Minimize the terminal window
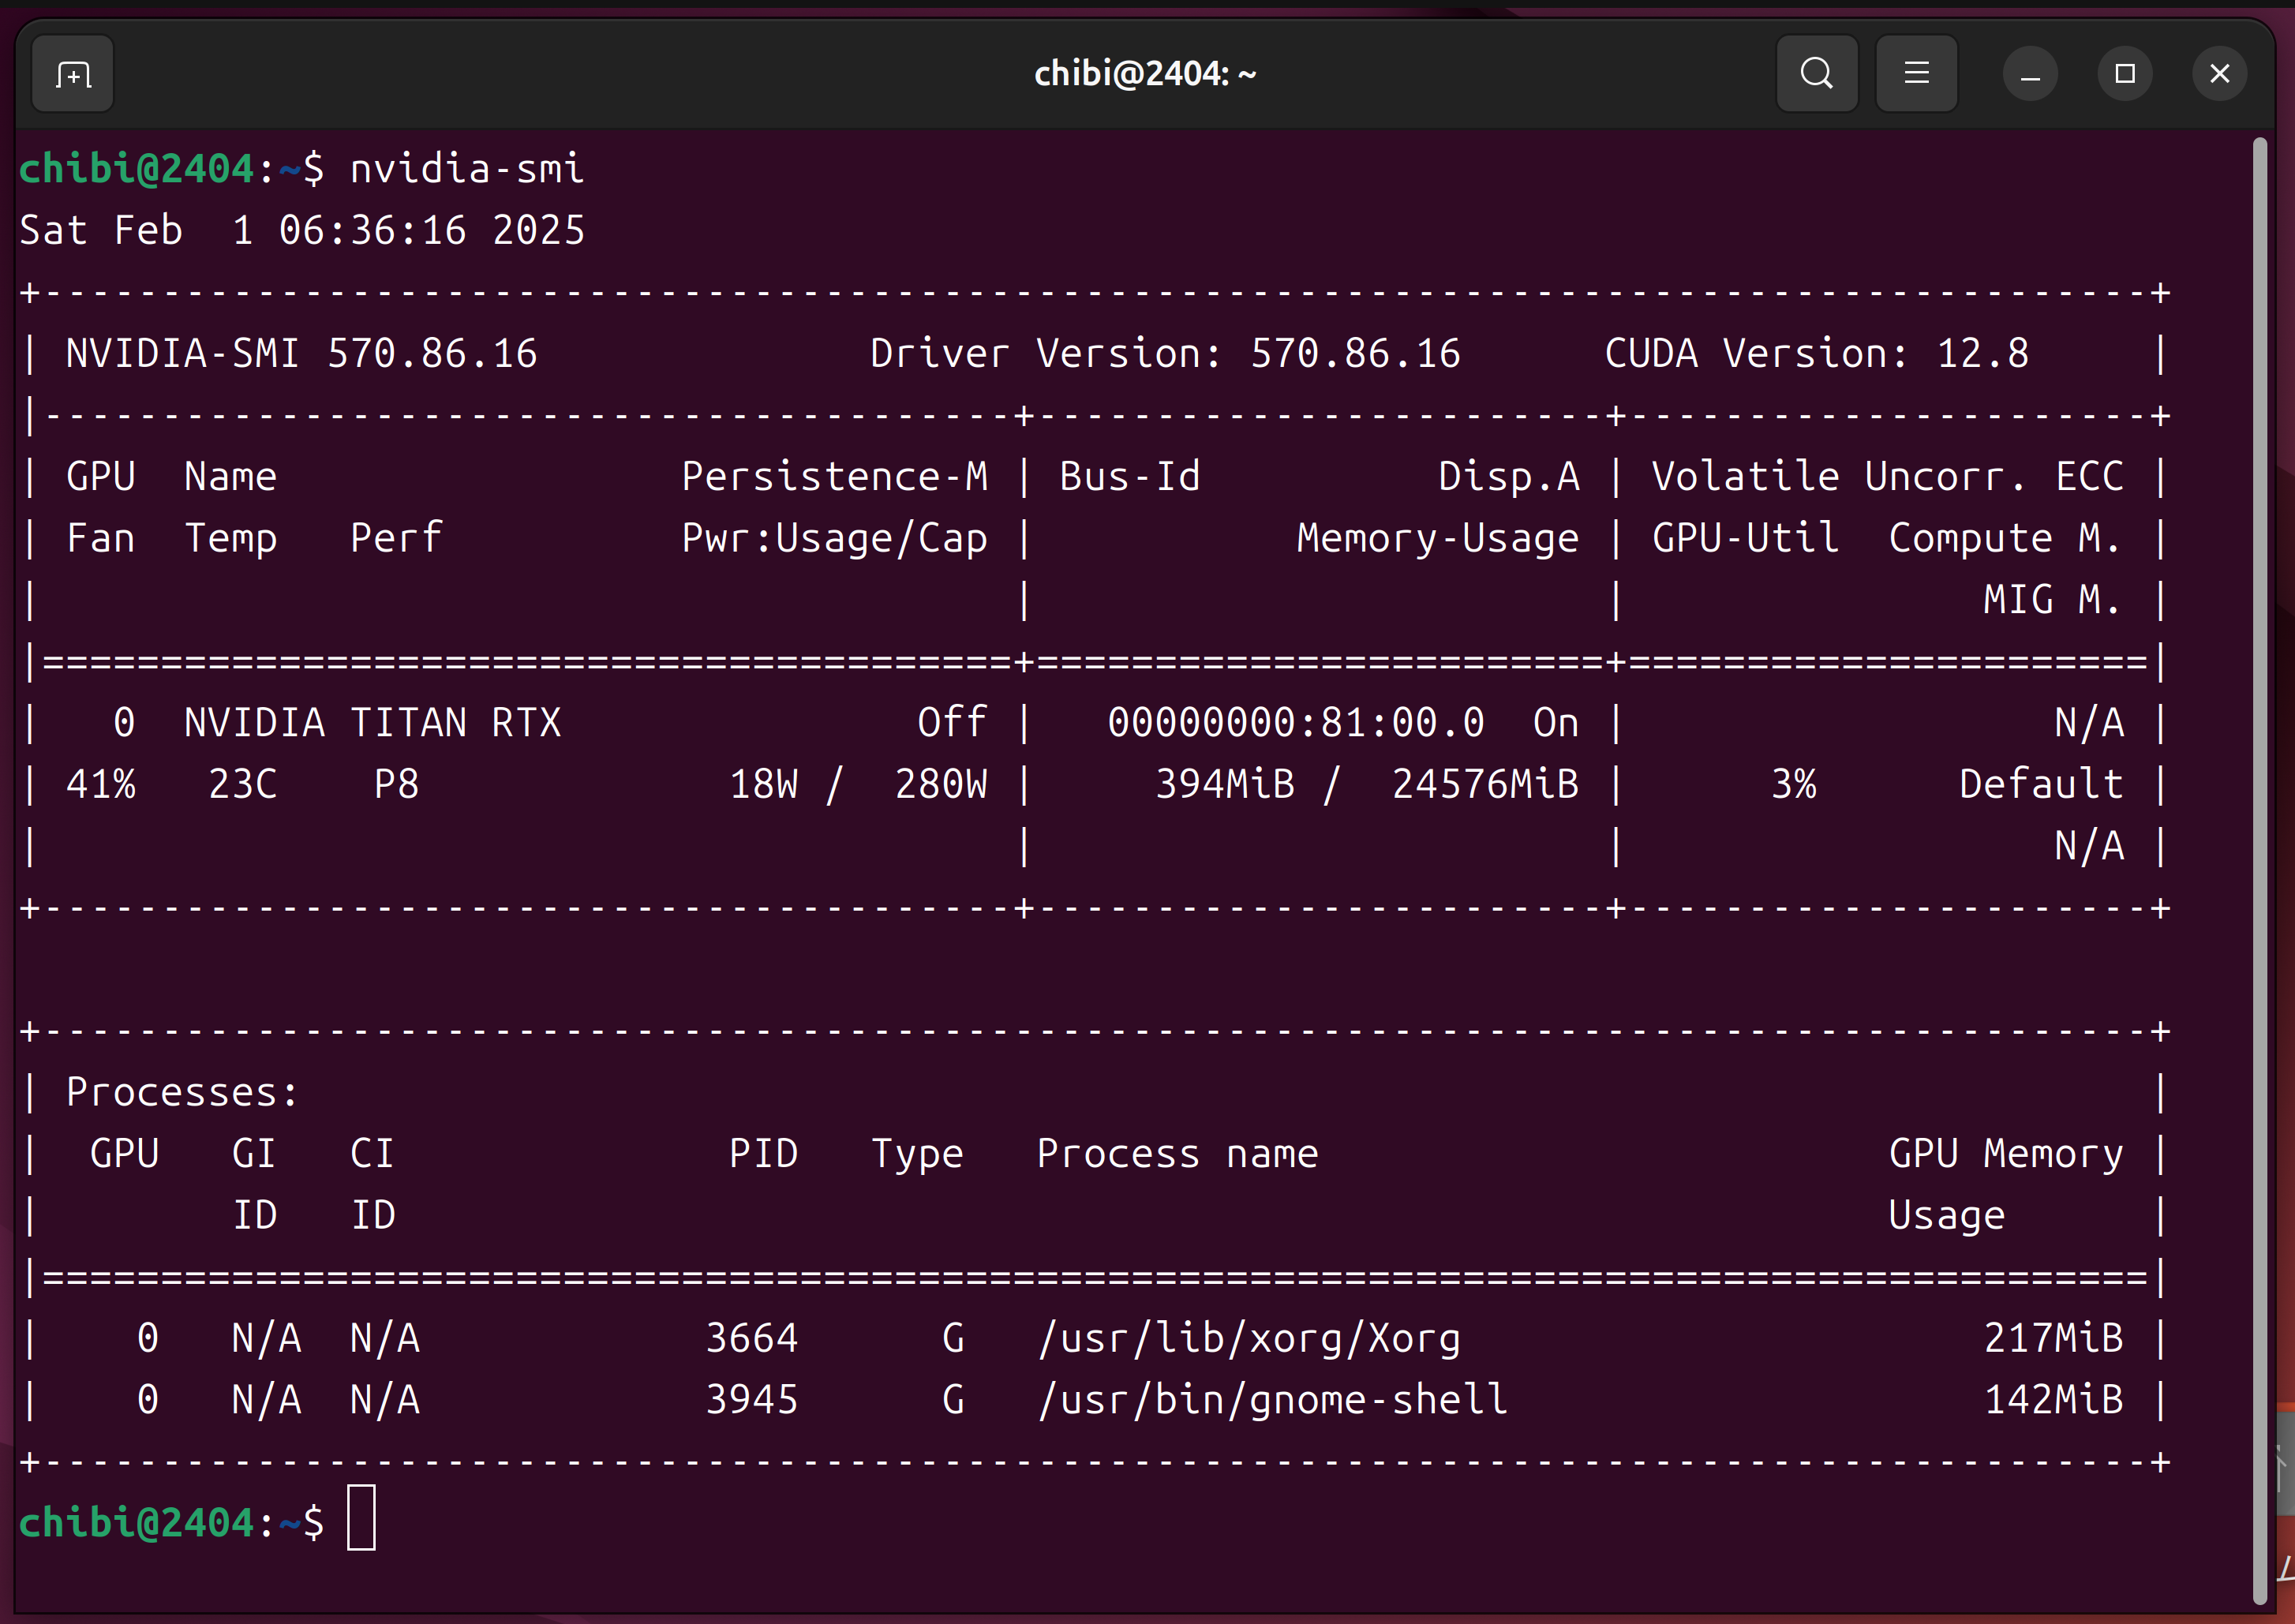Viewport: 2295px width, 1624px height. point(2030,74)
